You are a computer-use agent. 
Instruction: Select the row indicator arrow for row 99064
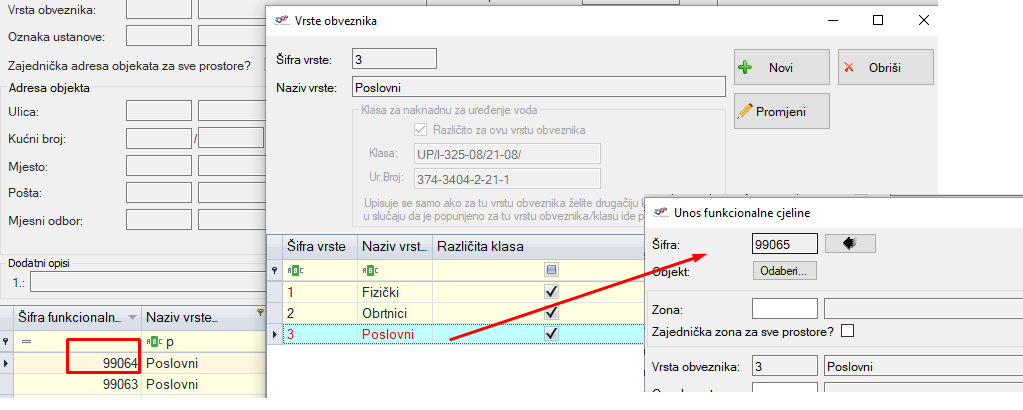coord(7,362)
